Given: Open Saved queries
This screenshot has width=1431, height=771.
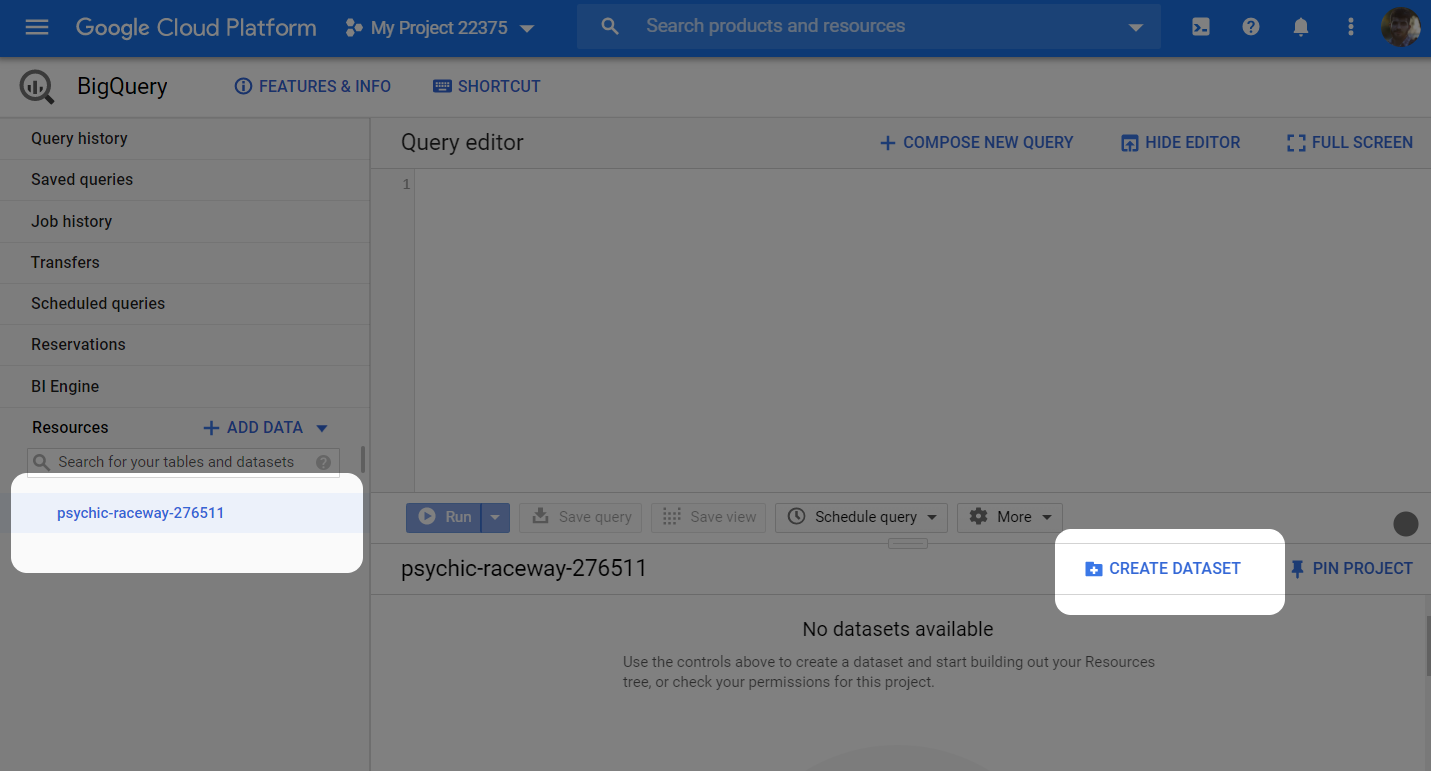Looking at the screenshot, I should click(185, 180).
